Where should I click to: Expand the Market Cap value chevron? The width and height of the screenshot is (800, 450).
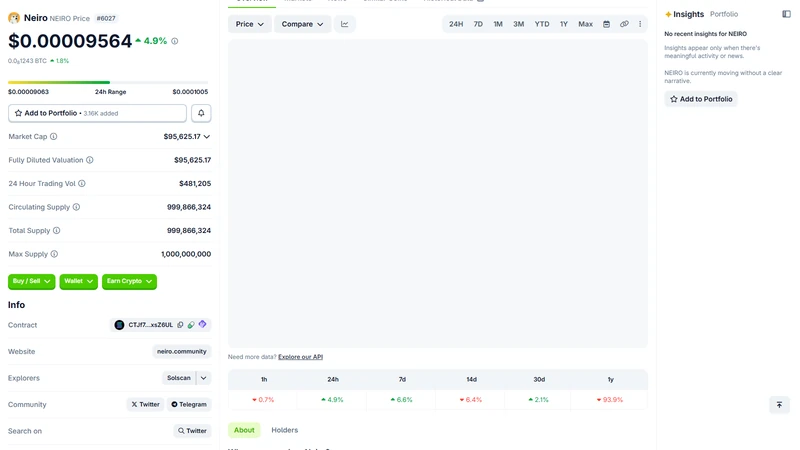[x=207, y=136]
